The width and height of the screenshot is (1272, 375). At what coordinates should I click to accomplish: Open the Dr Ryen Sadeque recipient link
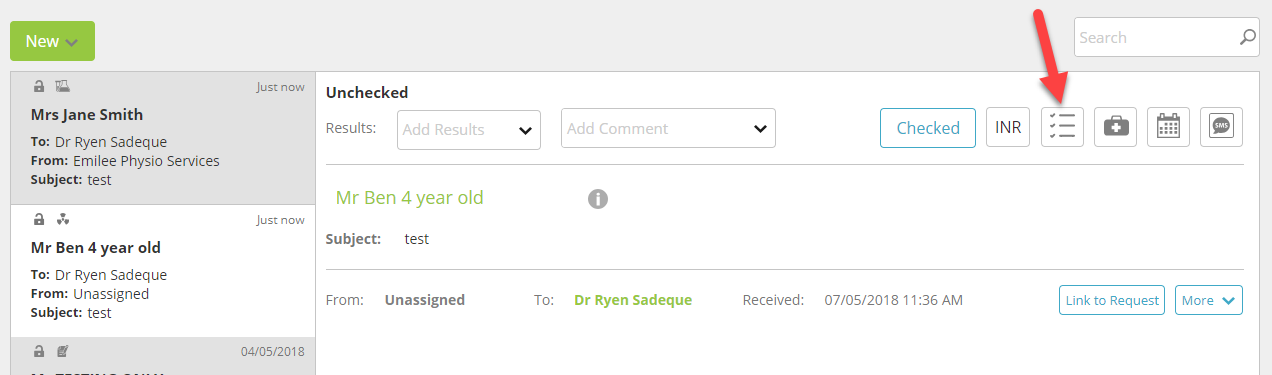pos(633,300)
